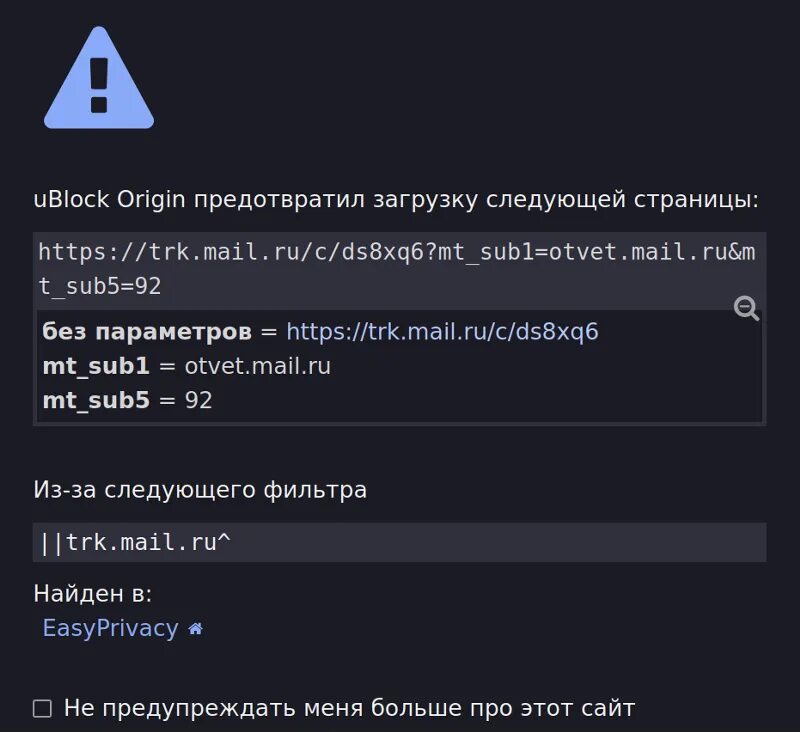Click the bold mt_sub5 parameter name
This screenshot has width=800, height=732.
[95, 401]
